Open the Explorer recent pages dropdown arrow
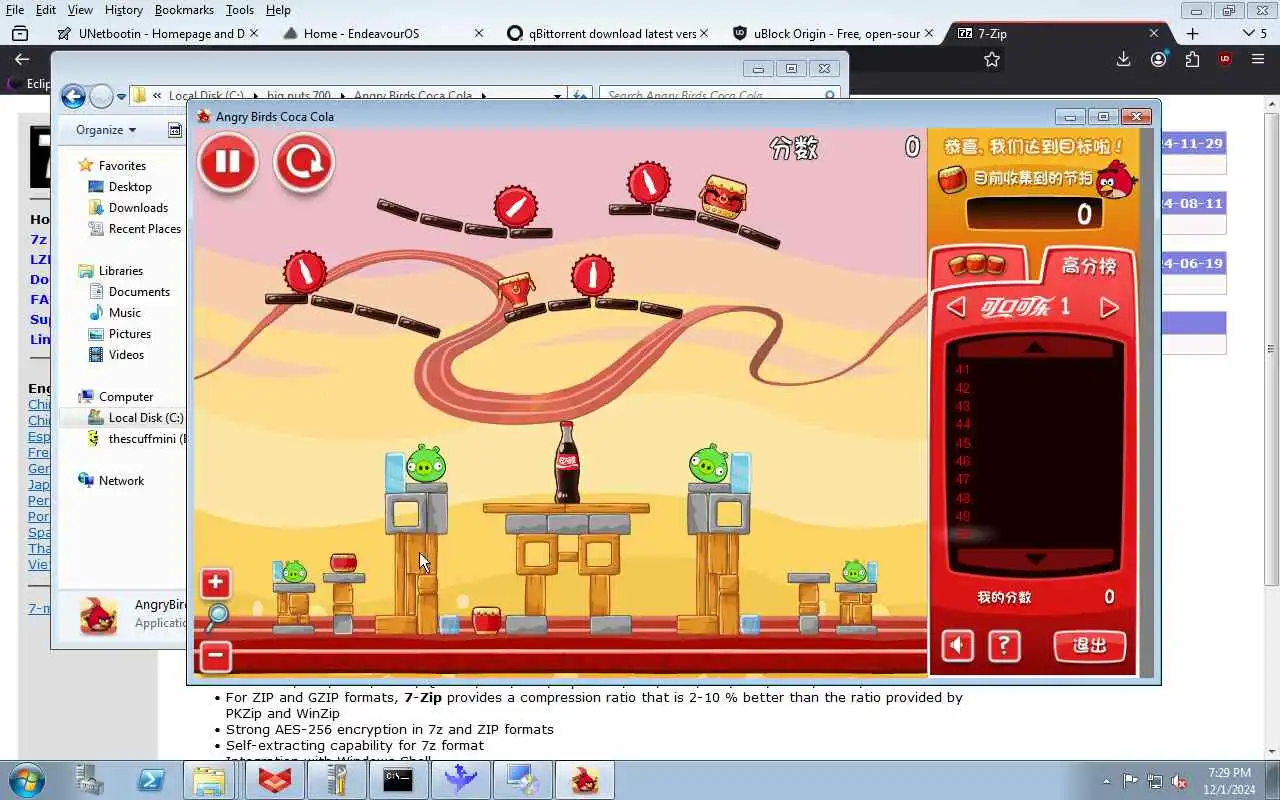Image resolution: width=1280 pixels, height=800 pixels. [121, 97]
